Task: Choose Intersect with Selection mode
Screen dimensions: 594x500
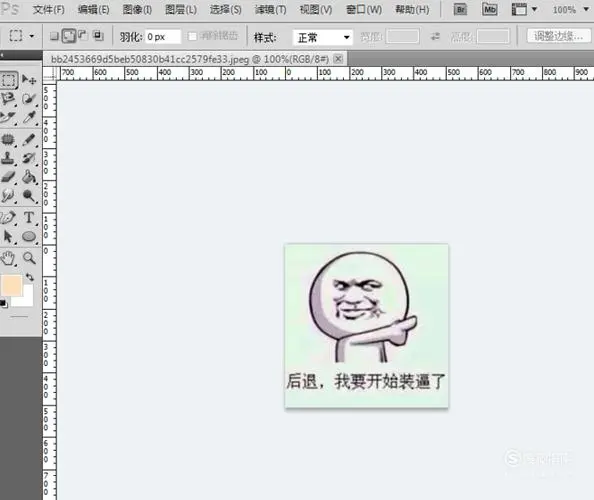Action: (98, 36)
